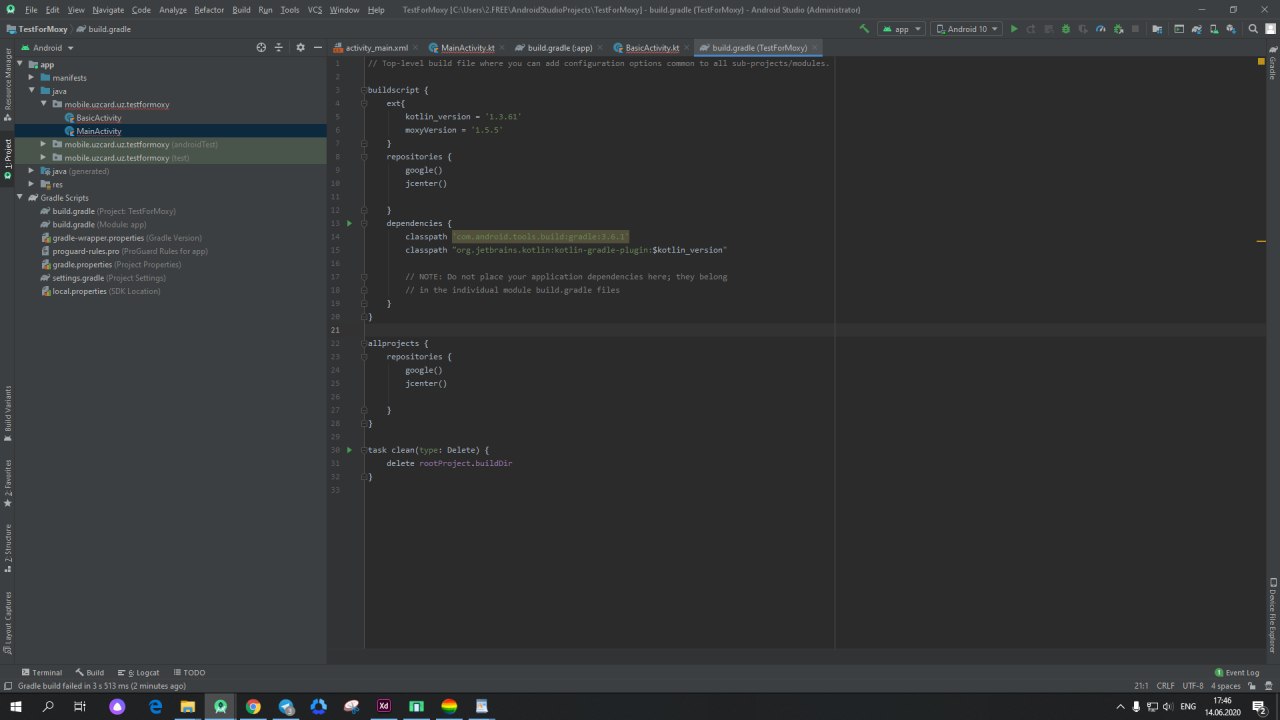Toggle the Gradle tool window

click(1272, 62)
